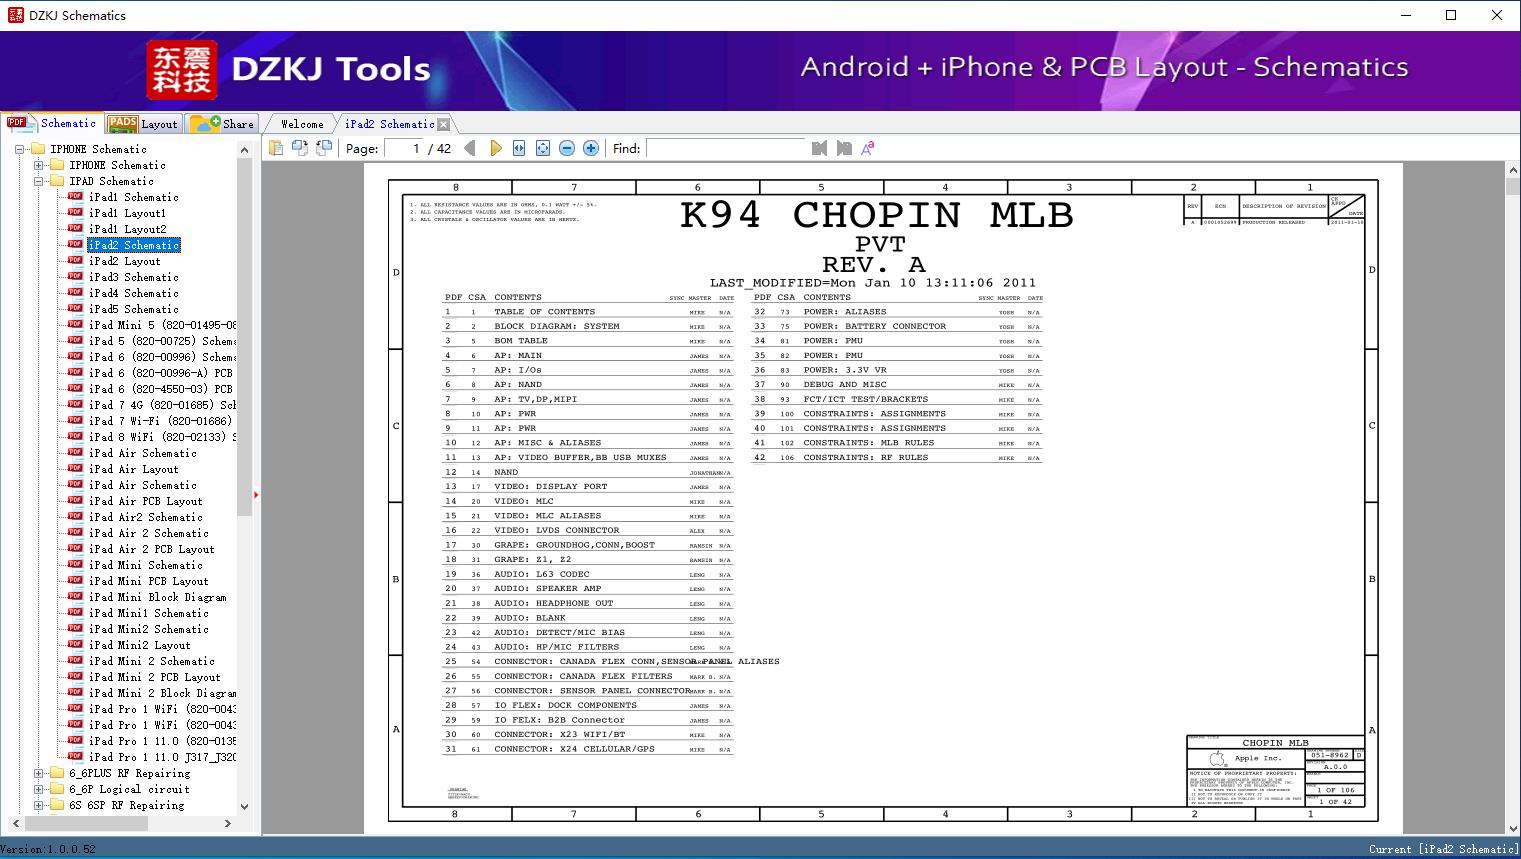
Task: Find next match icon
Action: (x=844, y=148)
